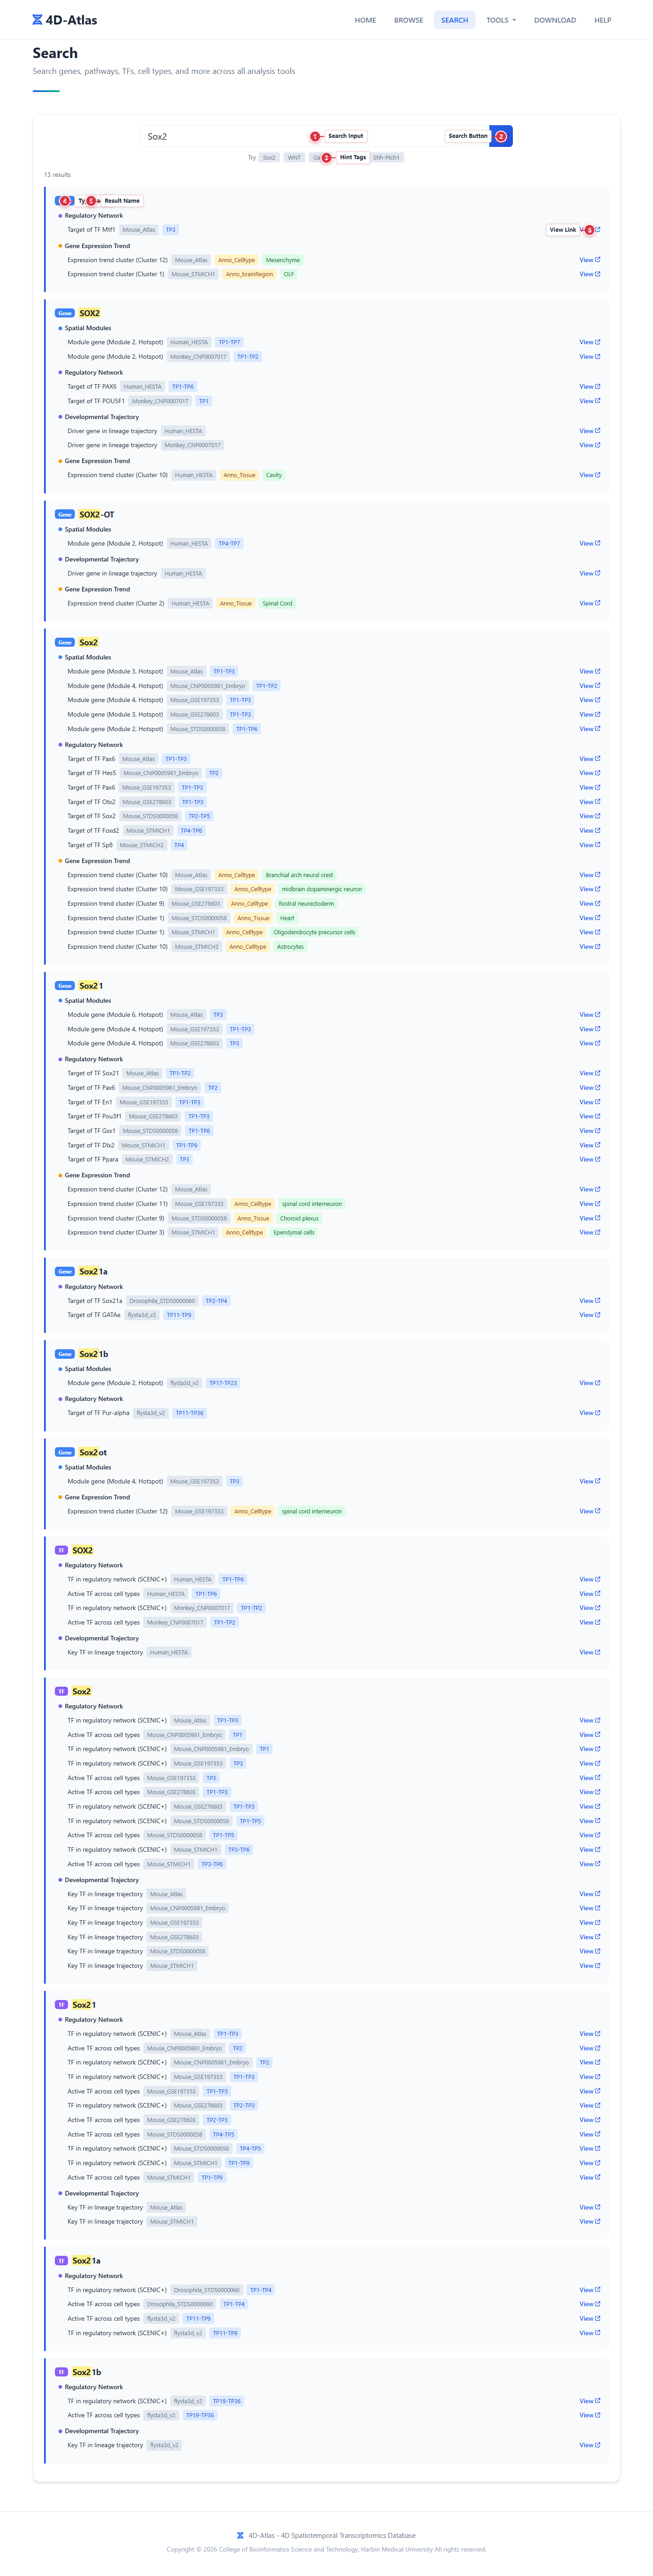Click the SOX2-OT gene result name
The height and width of the screenshot is (2576, 653).
[x=97, y=514]
